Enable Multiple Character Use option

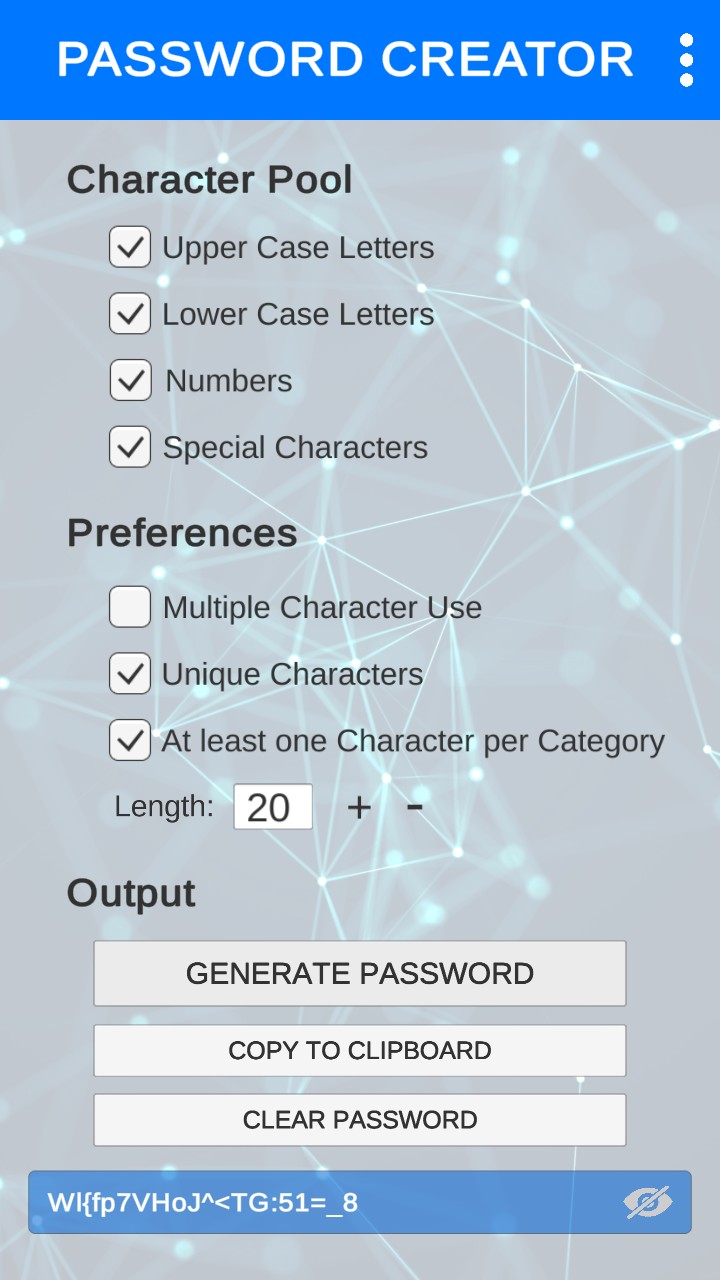(130, 607)
